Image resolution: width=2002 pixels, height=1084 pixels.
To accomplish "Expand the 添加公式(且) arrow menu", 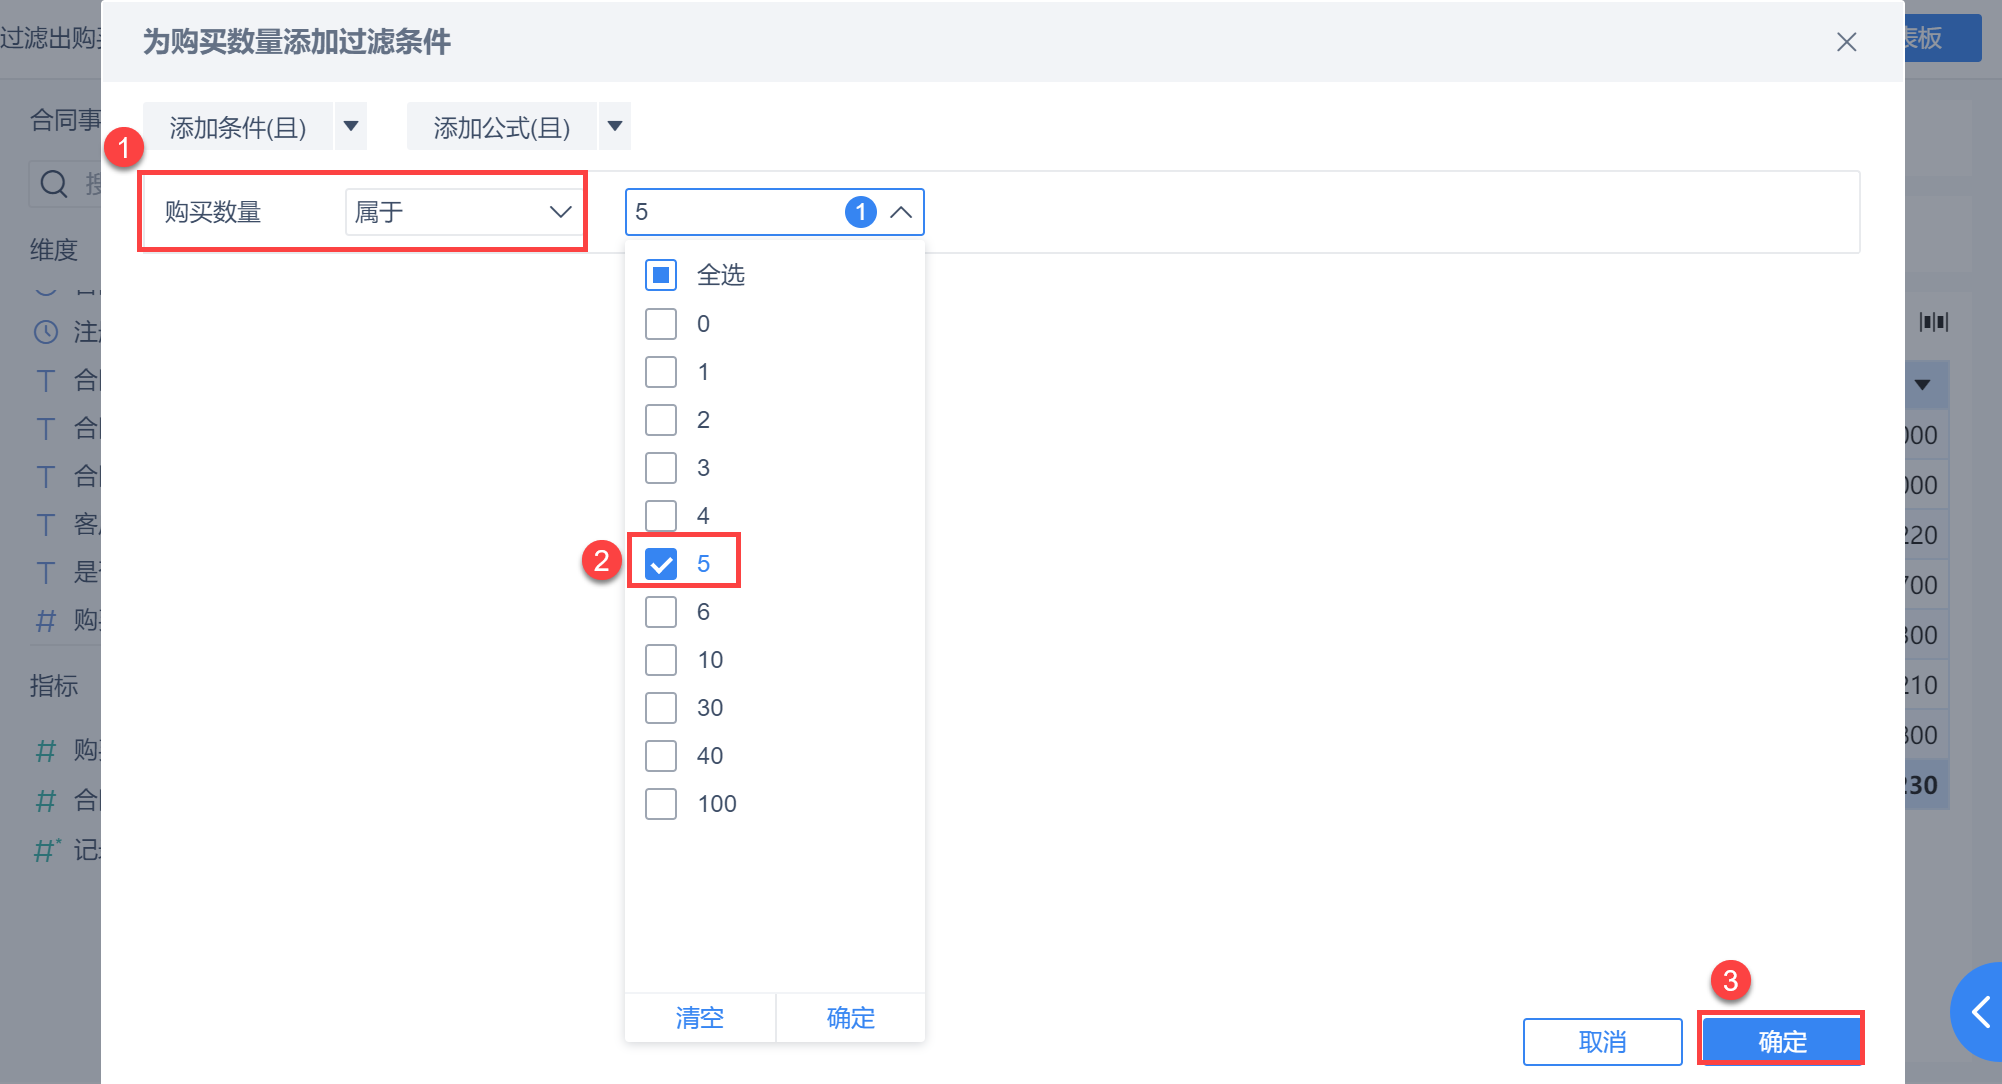I will 615,126.
